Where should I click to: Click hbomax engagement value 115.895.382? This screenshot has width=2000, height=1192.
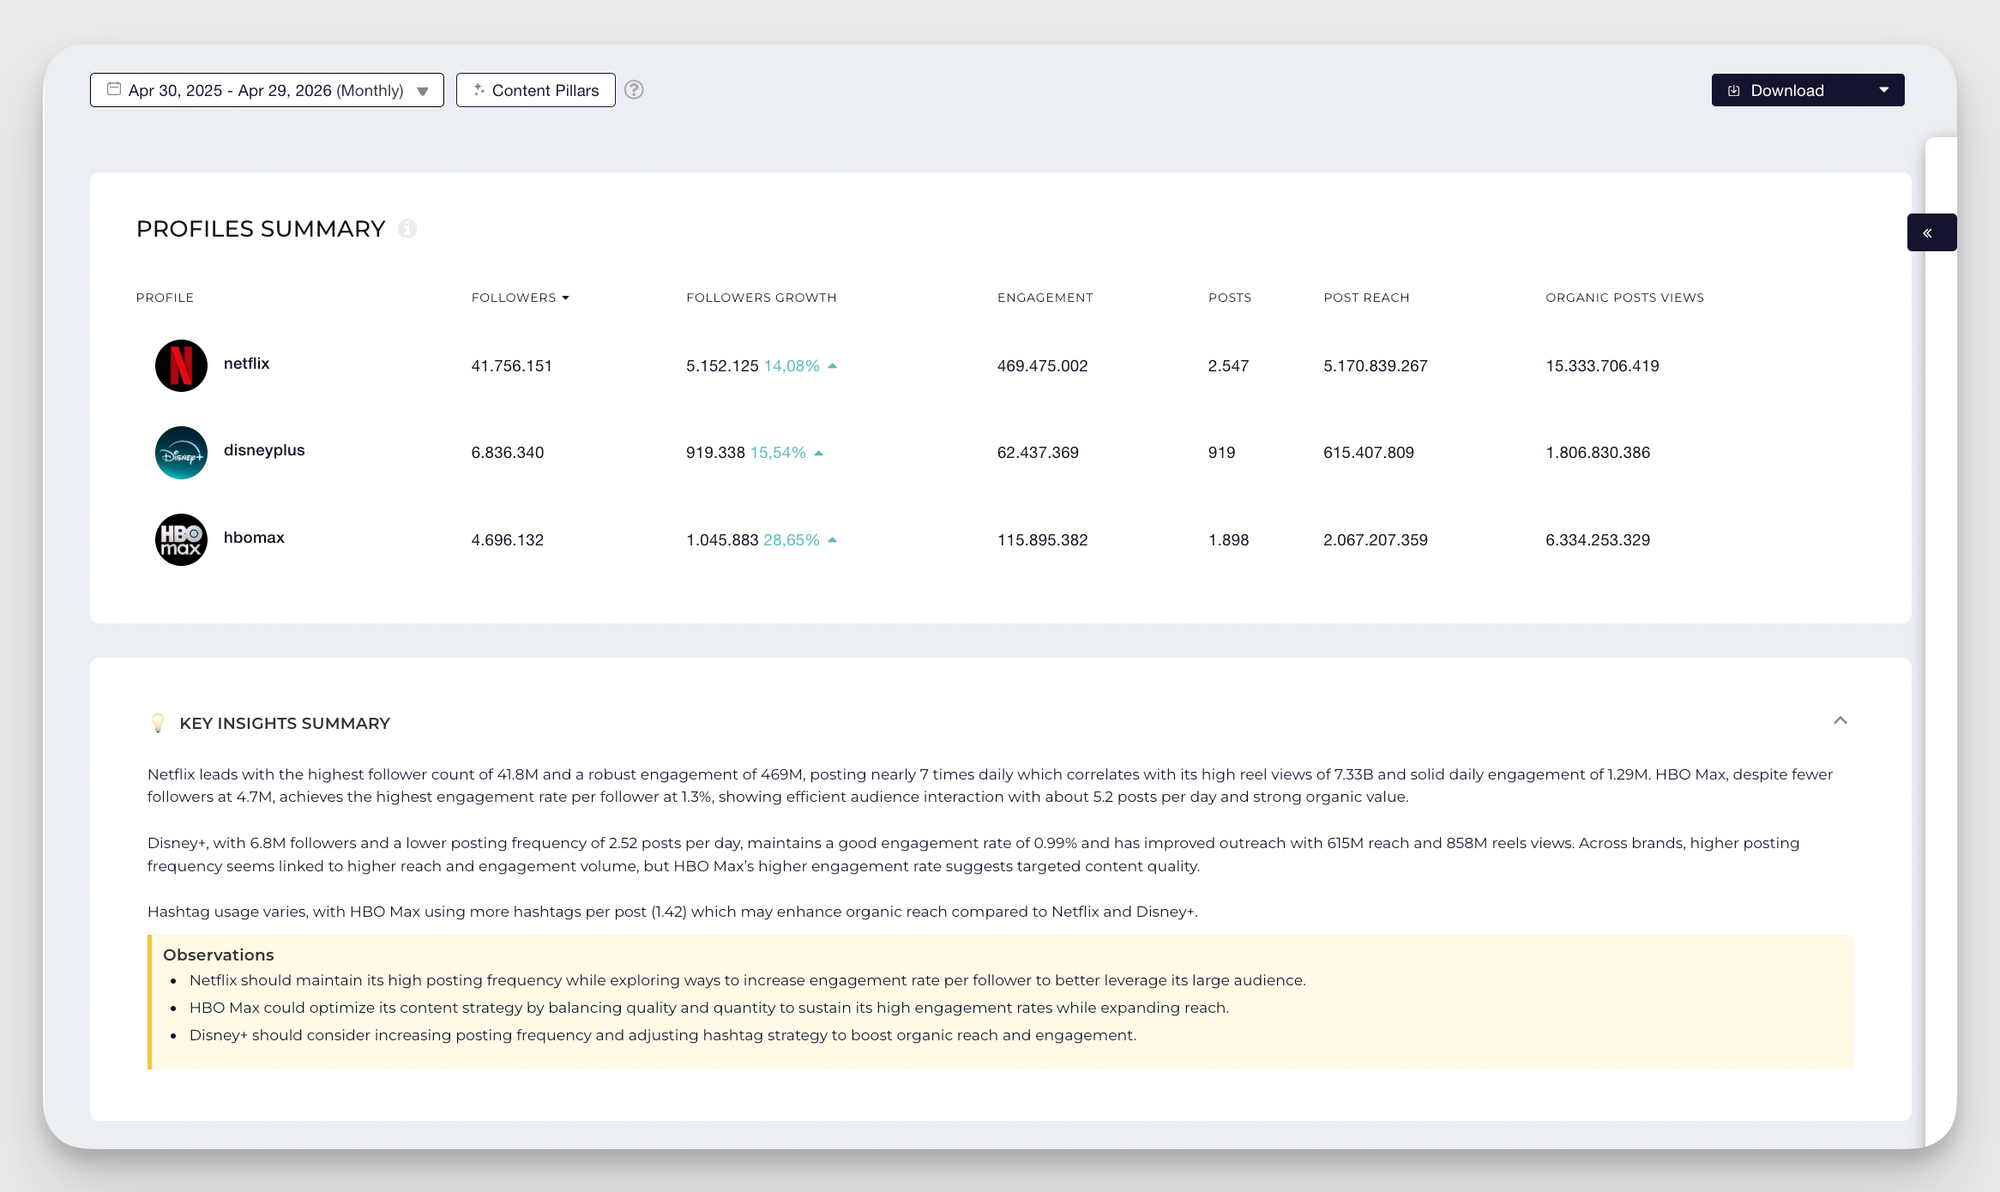[1042, 540]
